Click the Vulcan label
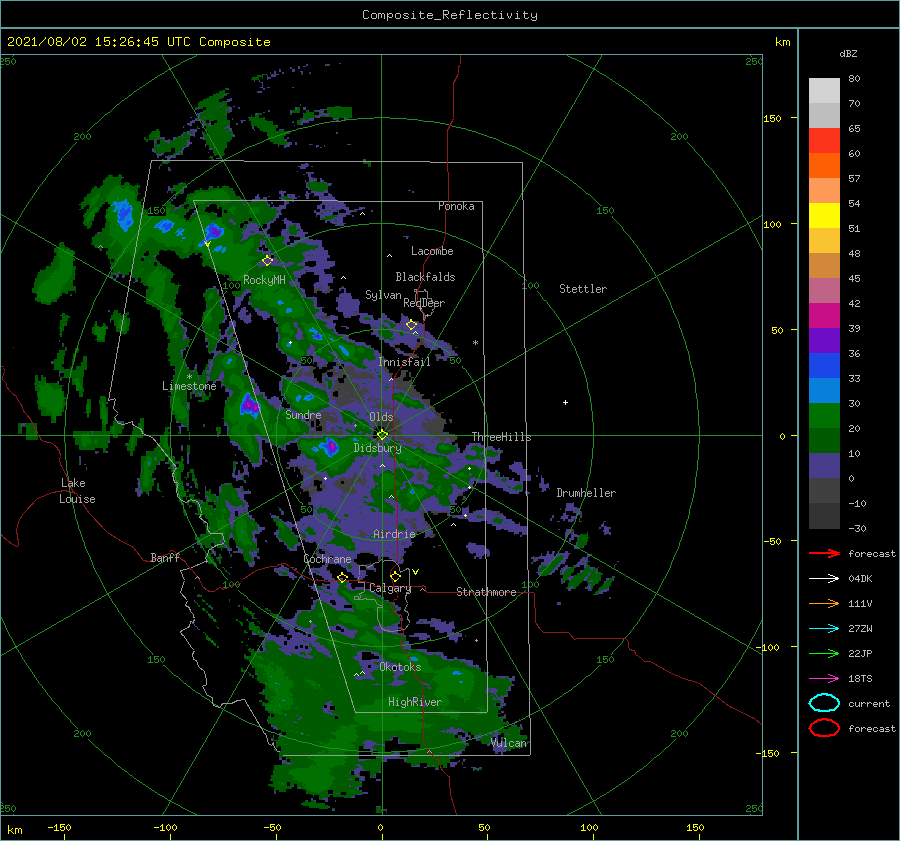The height and width of the screenshot is (841, 900). click(x=509, y=743)
